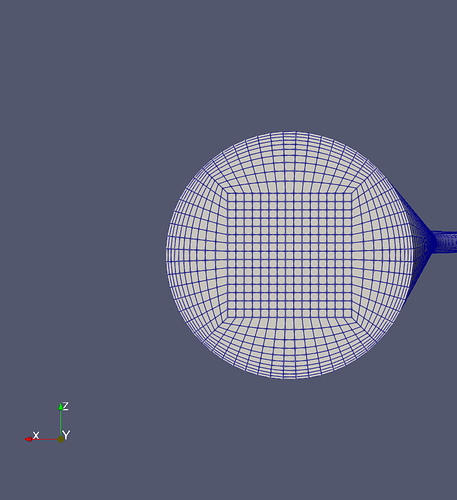Pick the top-right corner of the inner square block

(x=352, y=193)
